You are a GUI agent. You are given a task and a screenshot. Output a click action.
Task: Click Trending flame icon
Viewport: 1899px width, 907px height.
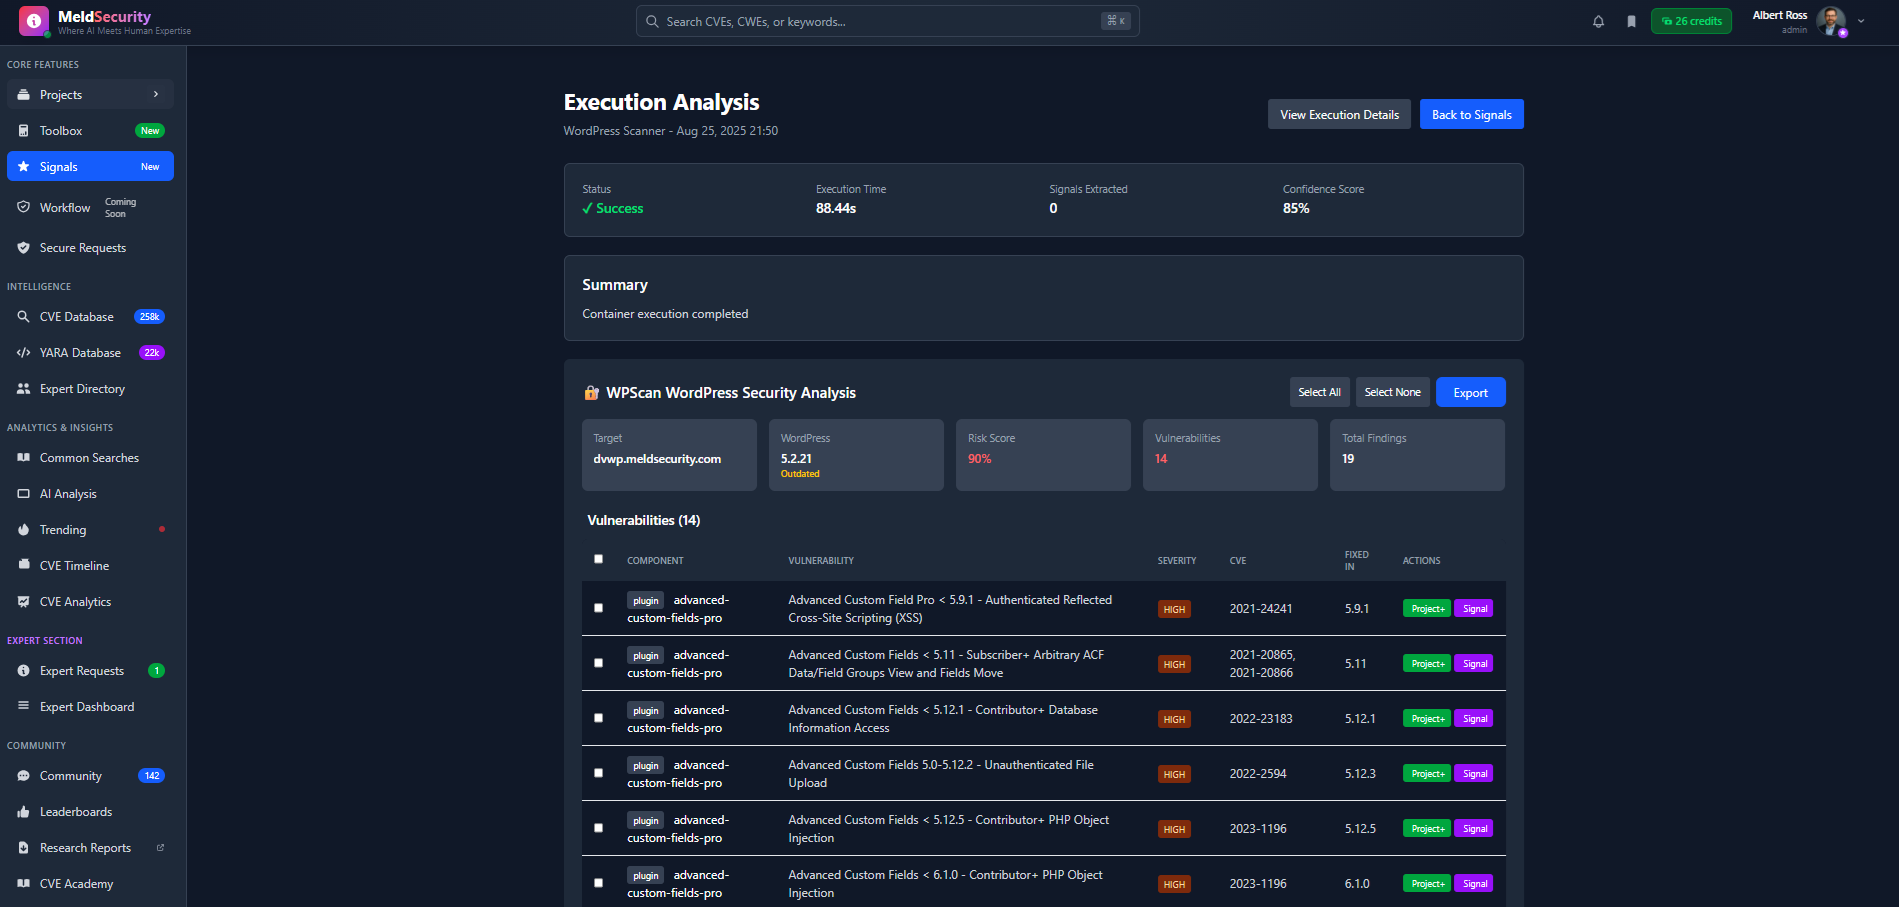(24, 530)
